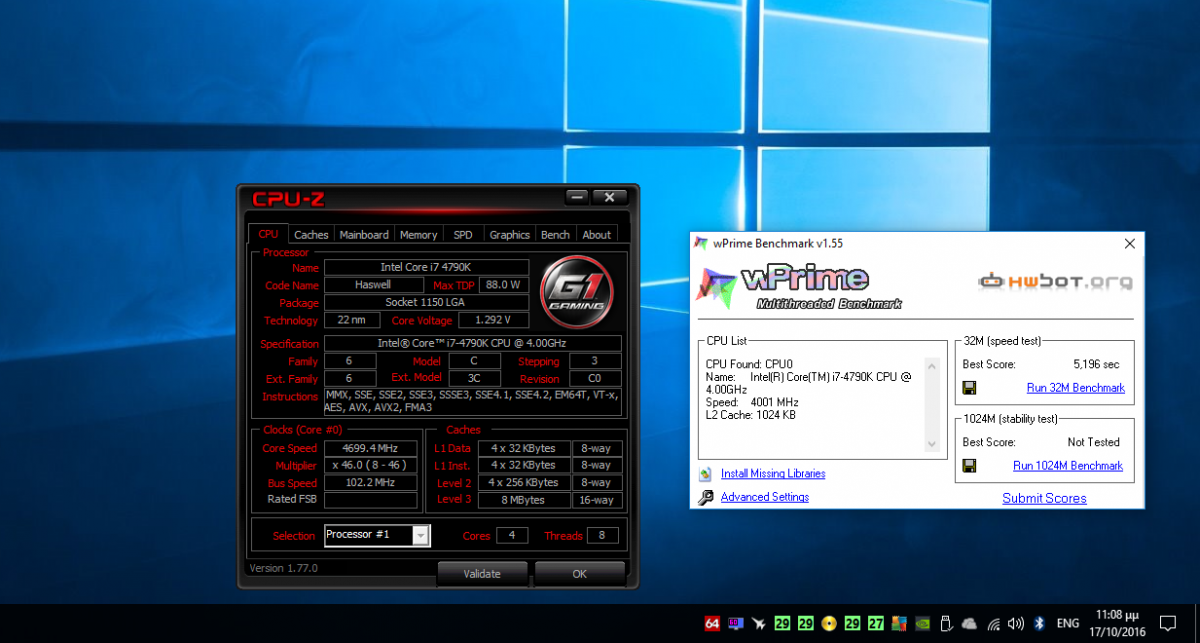Switch to the About tab
The image size is (1200, 643).
[x=597, y=234]
